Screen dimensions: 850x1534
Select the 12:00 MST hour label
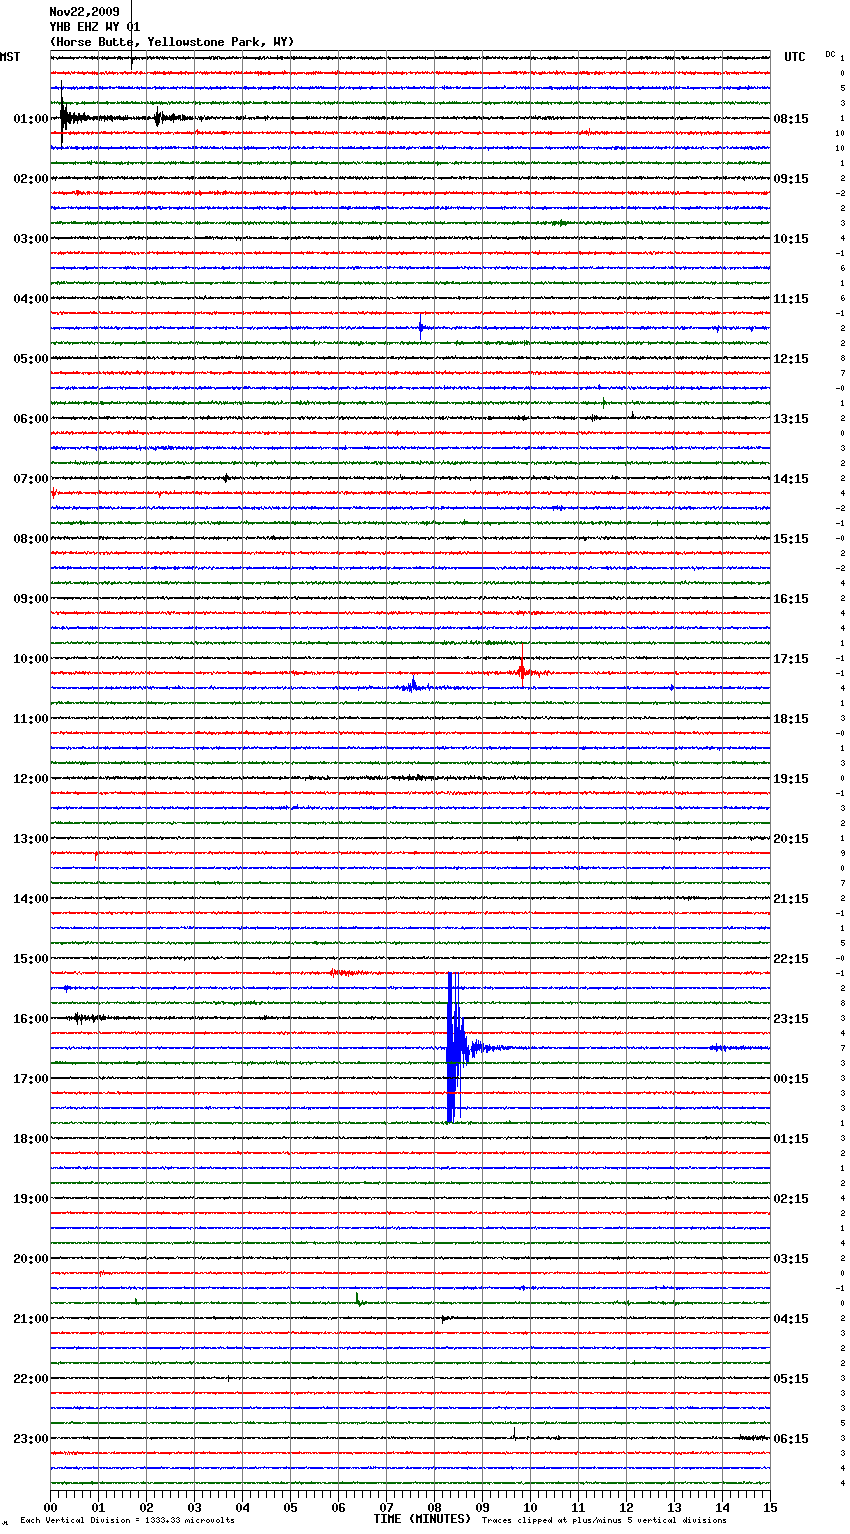pyautogui.click(x=31, y=779)
